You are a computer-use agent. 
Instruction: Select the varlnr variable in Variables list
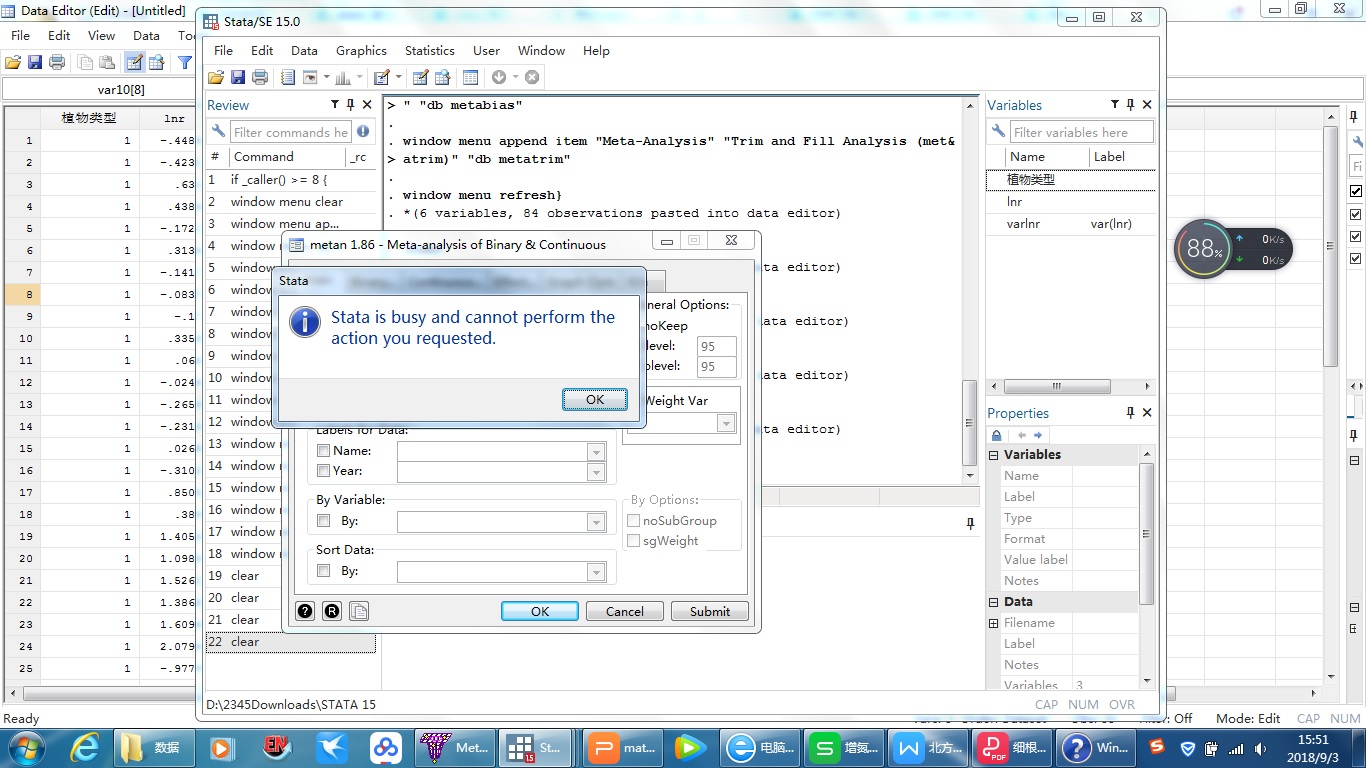tap(1070, 224)
